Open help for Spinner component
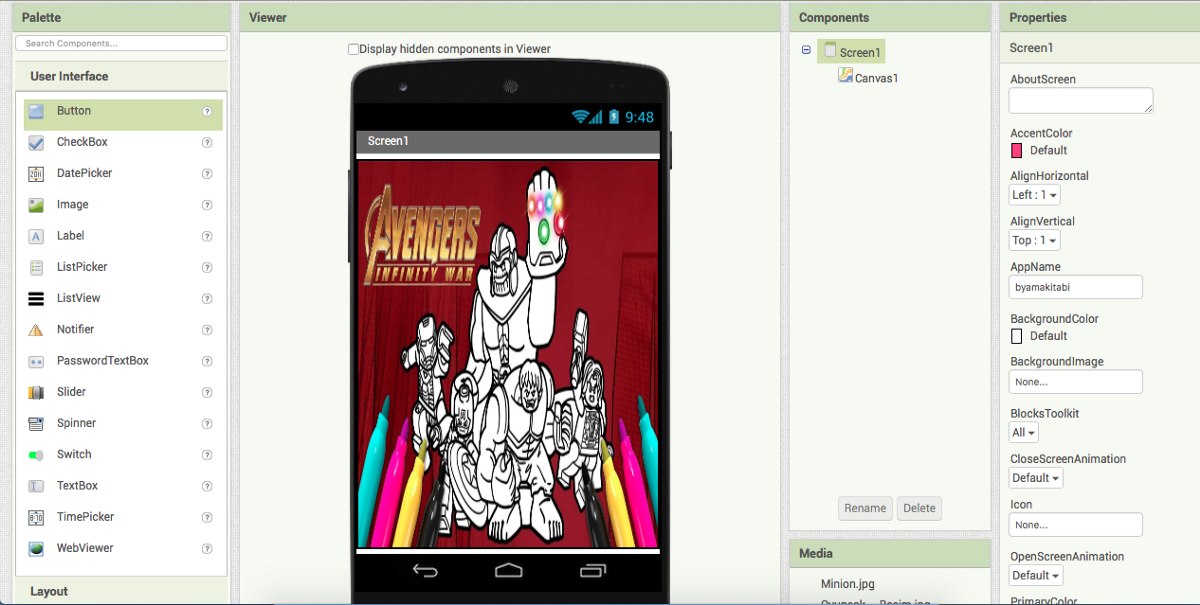Screen dimensions: 1200x605 click(x=207, y=424)
